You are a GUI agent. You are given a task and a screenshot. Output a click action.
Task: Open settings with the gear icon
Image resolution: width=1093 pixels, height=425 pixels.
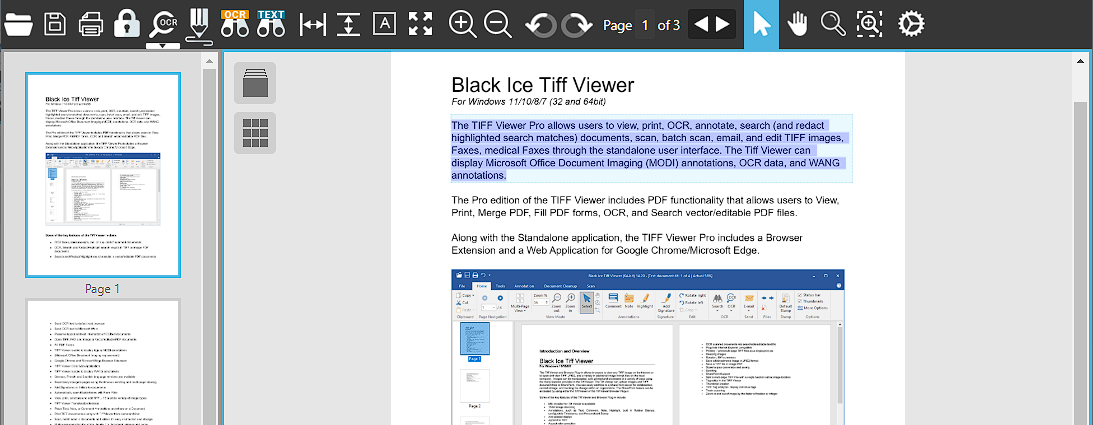[910, 24]
